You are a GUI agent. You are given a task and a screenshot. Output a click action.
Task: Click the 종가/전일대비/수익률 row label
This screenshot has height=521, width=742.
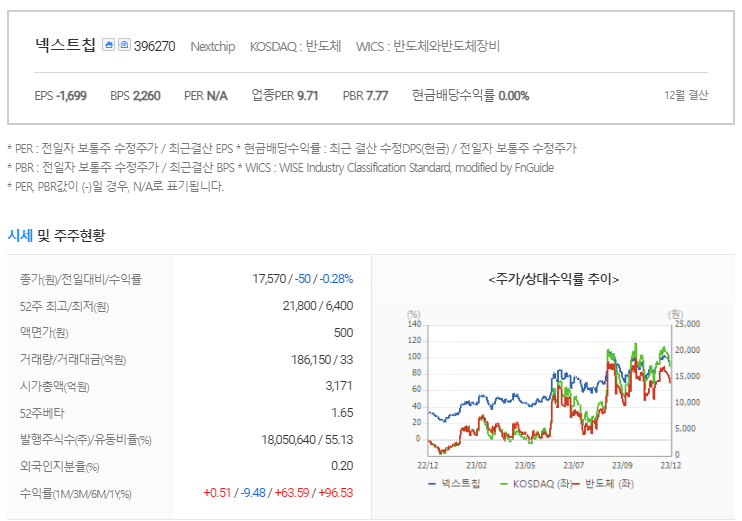click(80, 280)
